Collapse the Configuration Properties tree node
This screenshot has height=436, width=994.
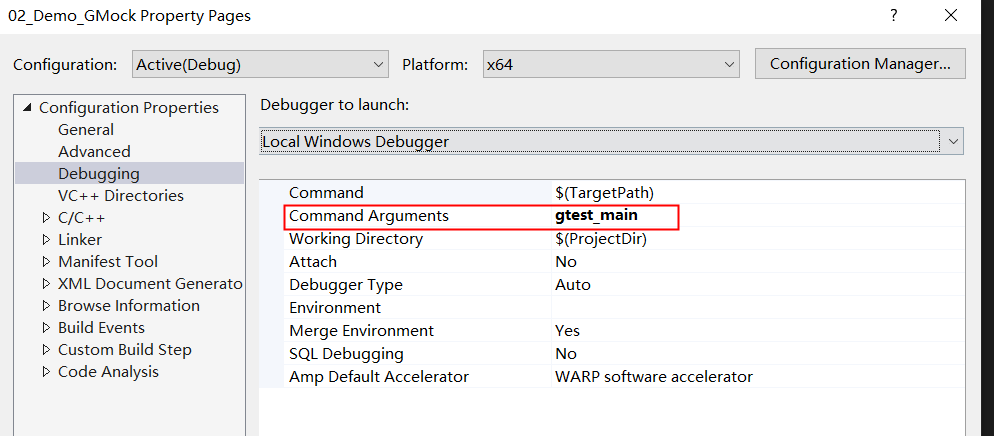coord(27,108)
